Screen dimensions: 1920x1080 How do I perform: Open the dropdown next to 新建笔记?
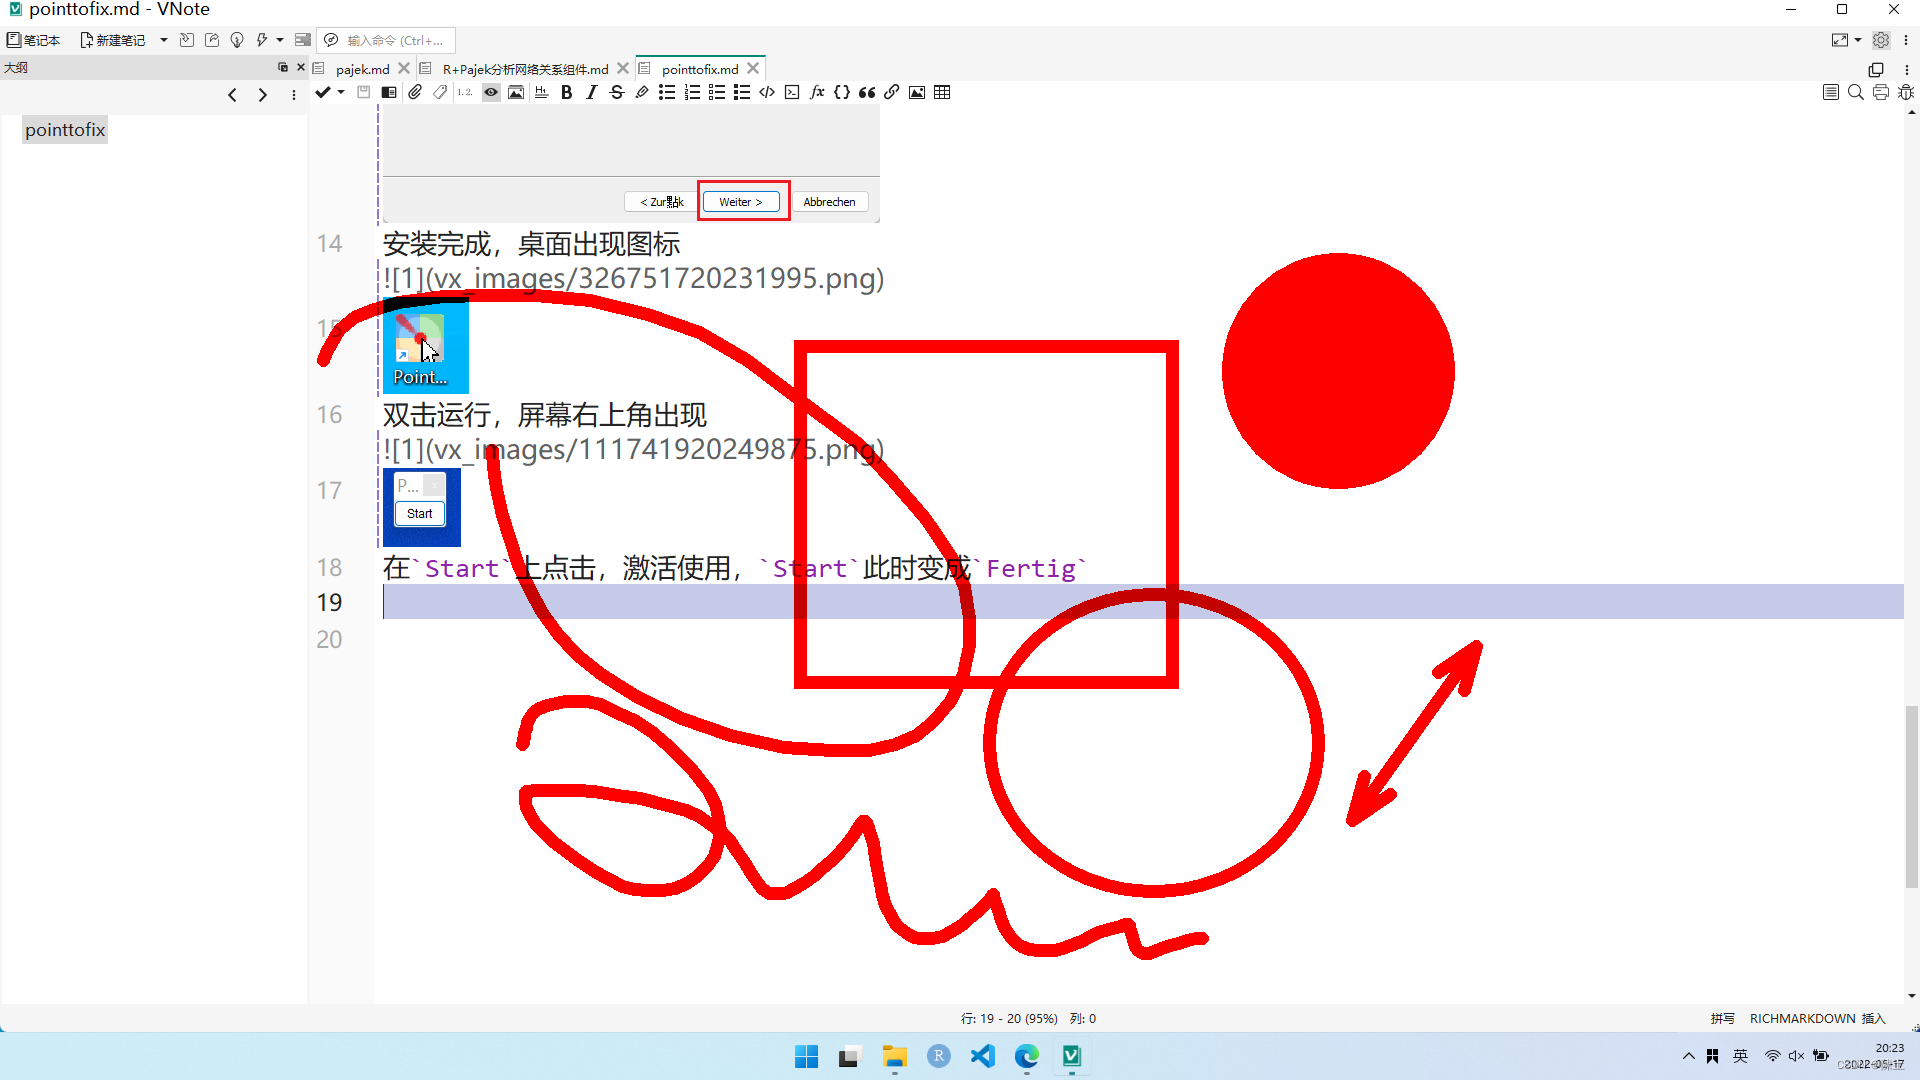pos(164,40)
